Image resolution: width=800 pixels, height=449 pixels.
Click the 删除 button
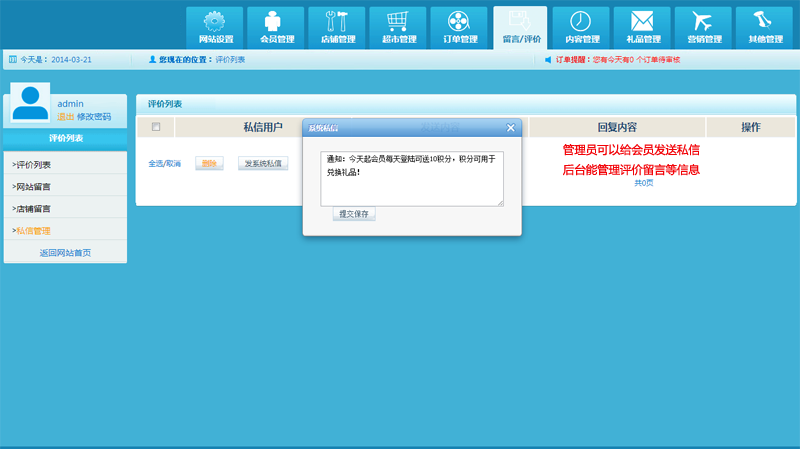(x=209, y=163)
